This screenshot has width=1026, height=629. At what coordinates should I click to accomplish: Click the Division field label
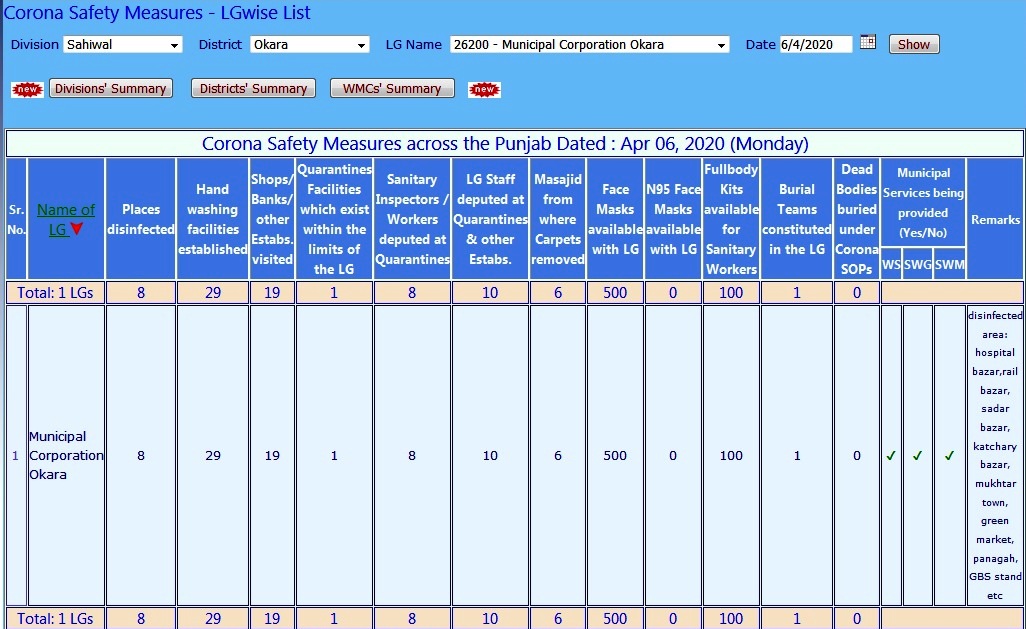[x=35, y=45]
